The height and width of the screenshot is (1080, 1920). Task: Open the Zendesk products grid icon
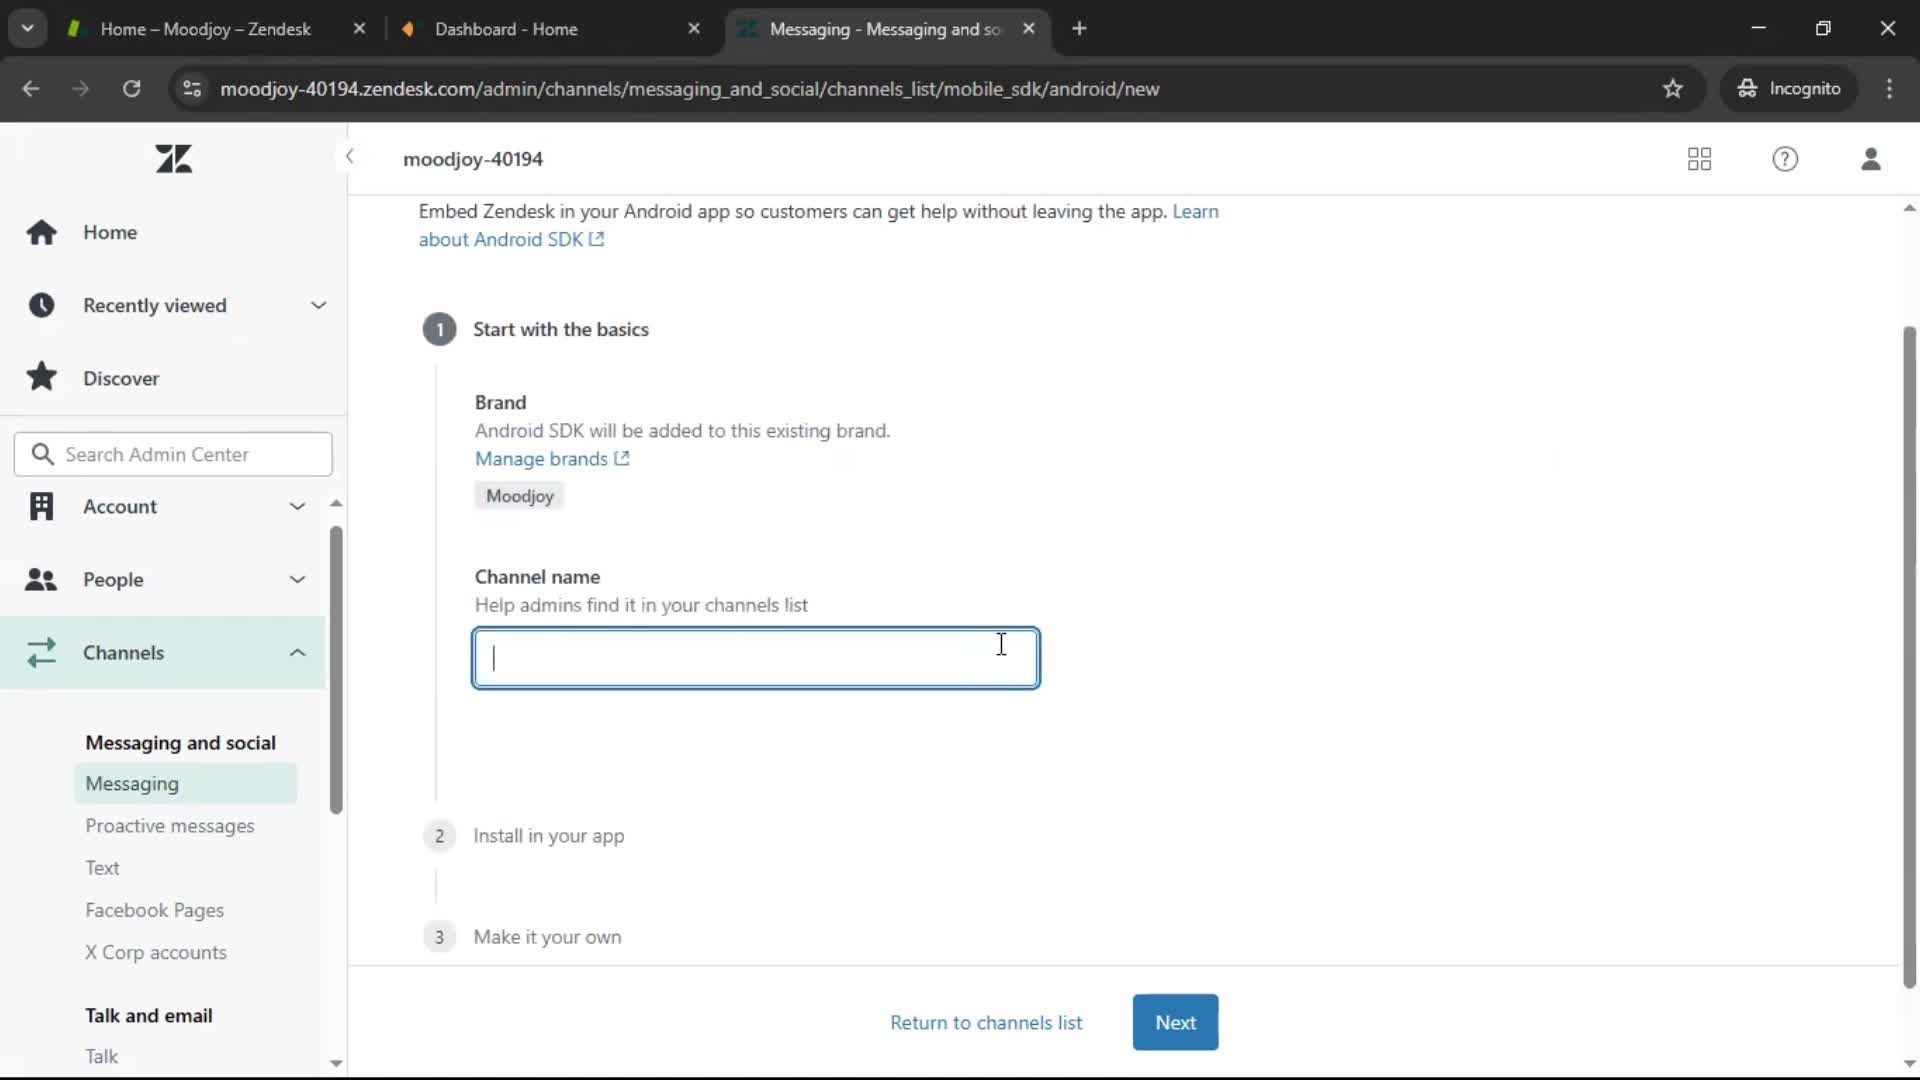coord(1699,159)
